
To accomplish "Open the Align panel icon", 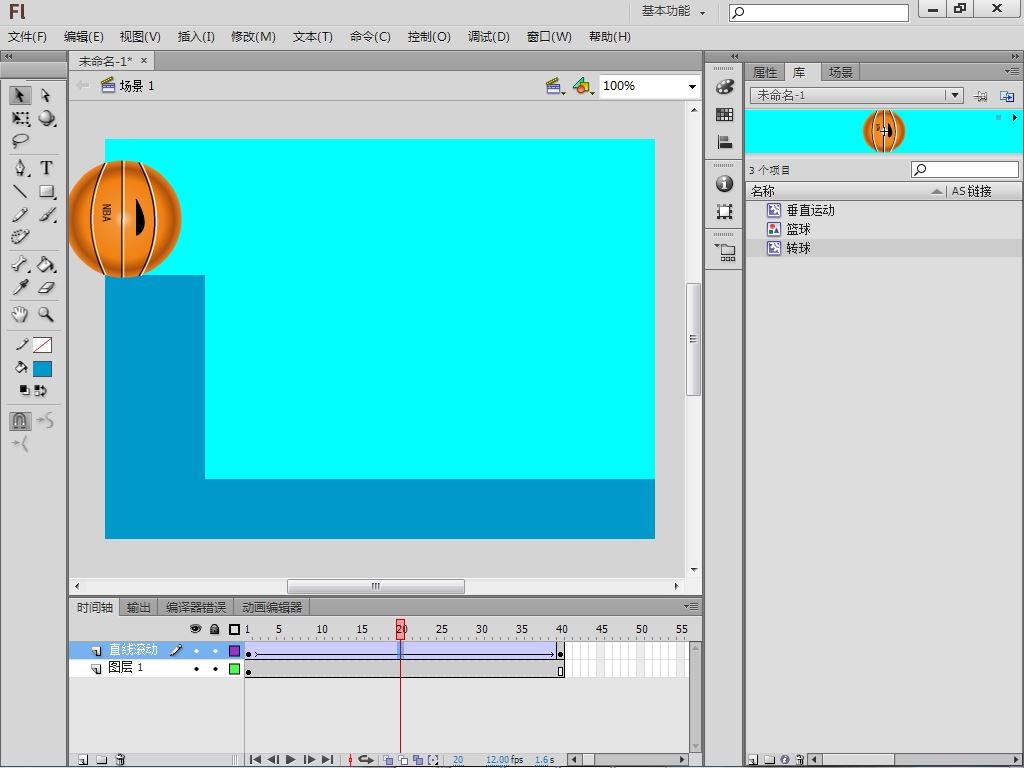I will click(x=724, y=142).
